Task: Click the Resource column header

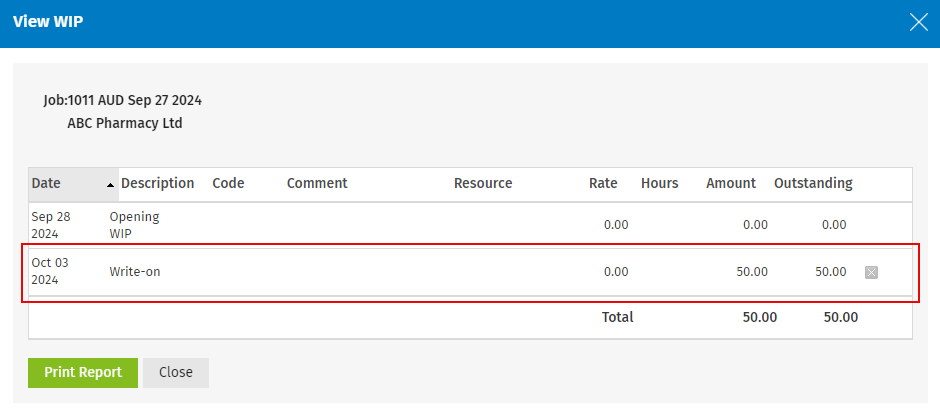Action: (x=483, y=183)
